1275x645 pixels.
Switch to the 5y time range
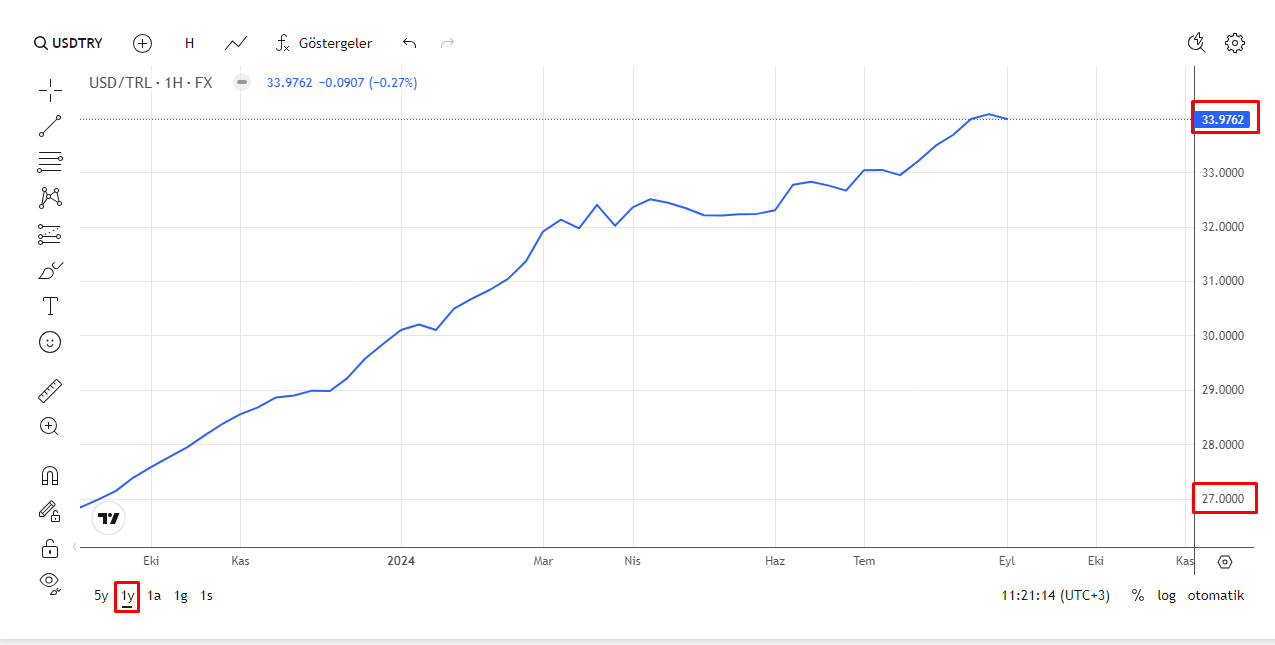tap(101, 595)
